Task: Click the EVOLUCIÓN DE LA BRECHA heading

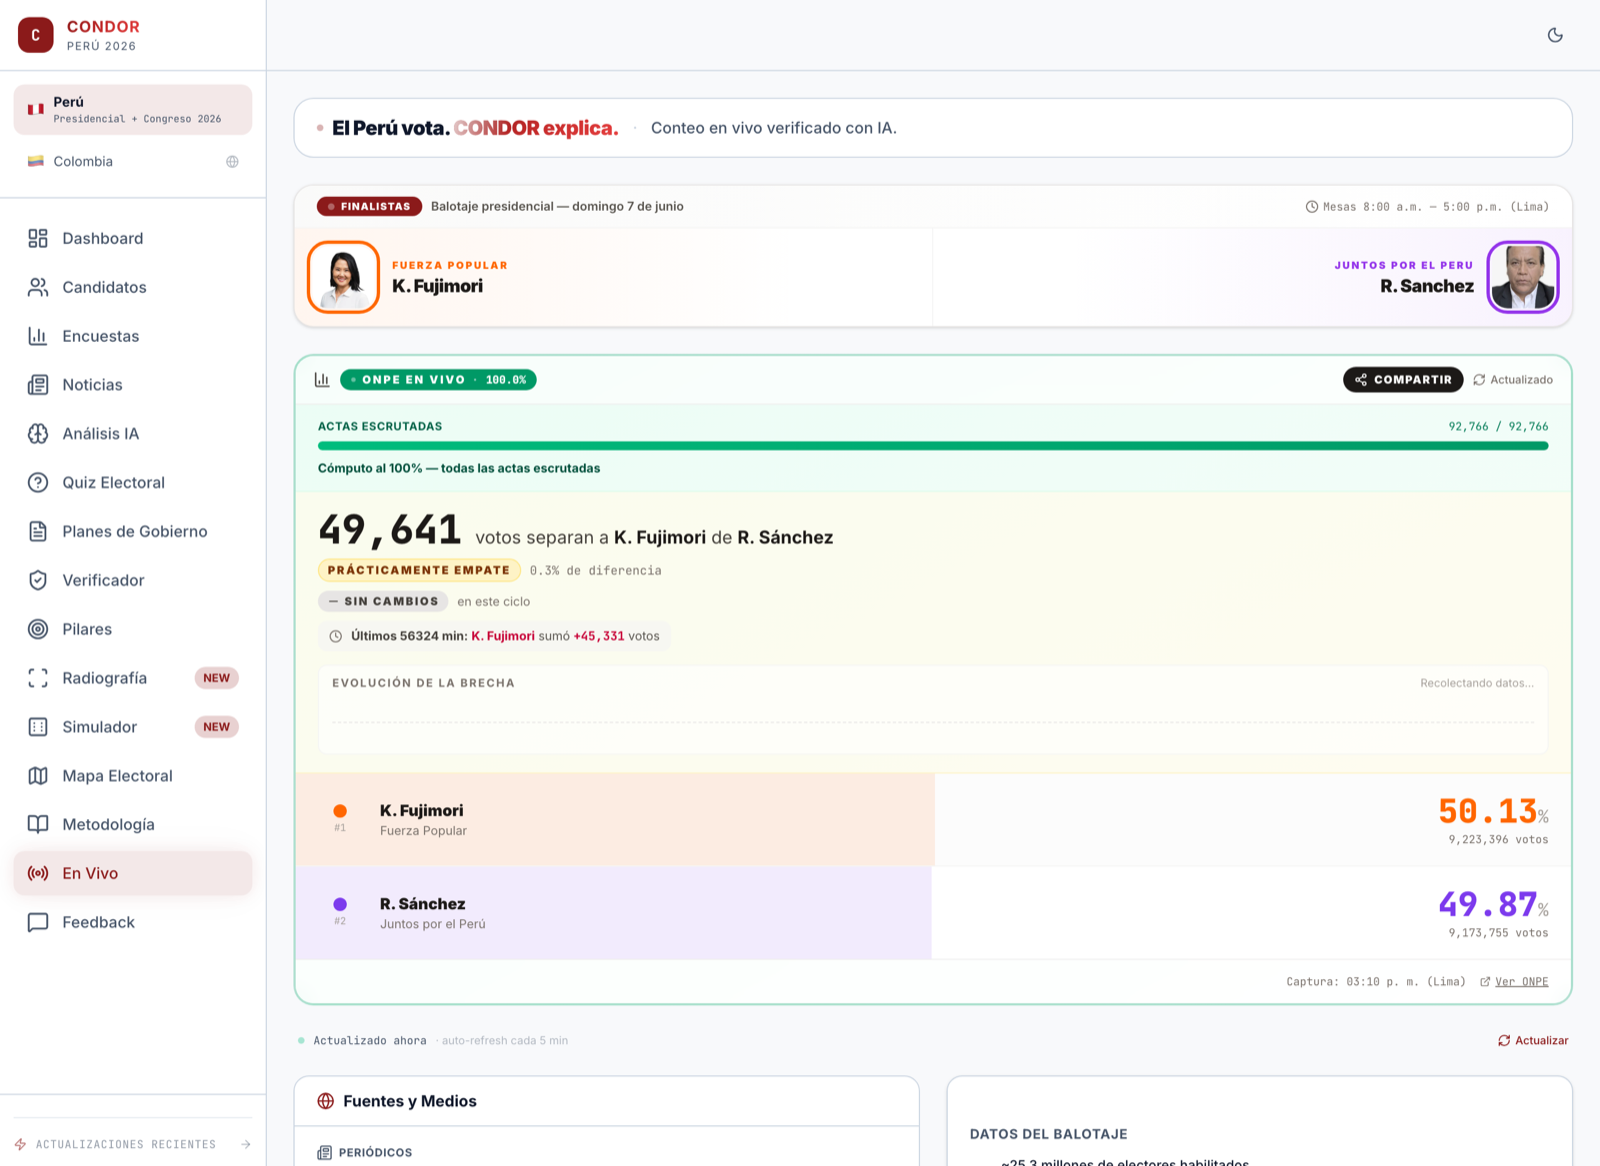Action: point(423,683)
